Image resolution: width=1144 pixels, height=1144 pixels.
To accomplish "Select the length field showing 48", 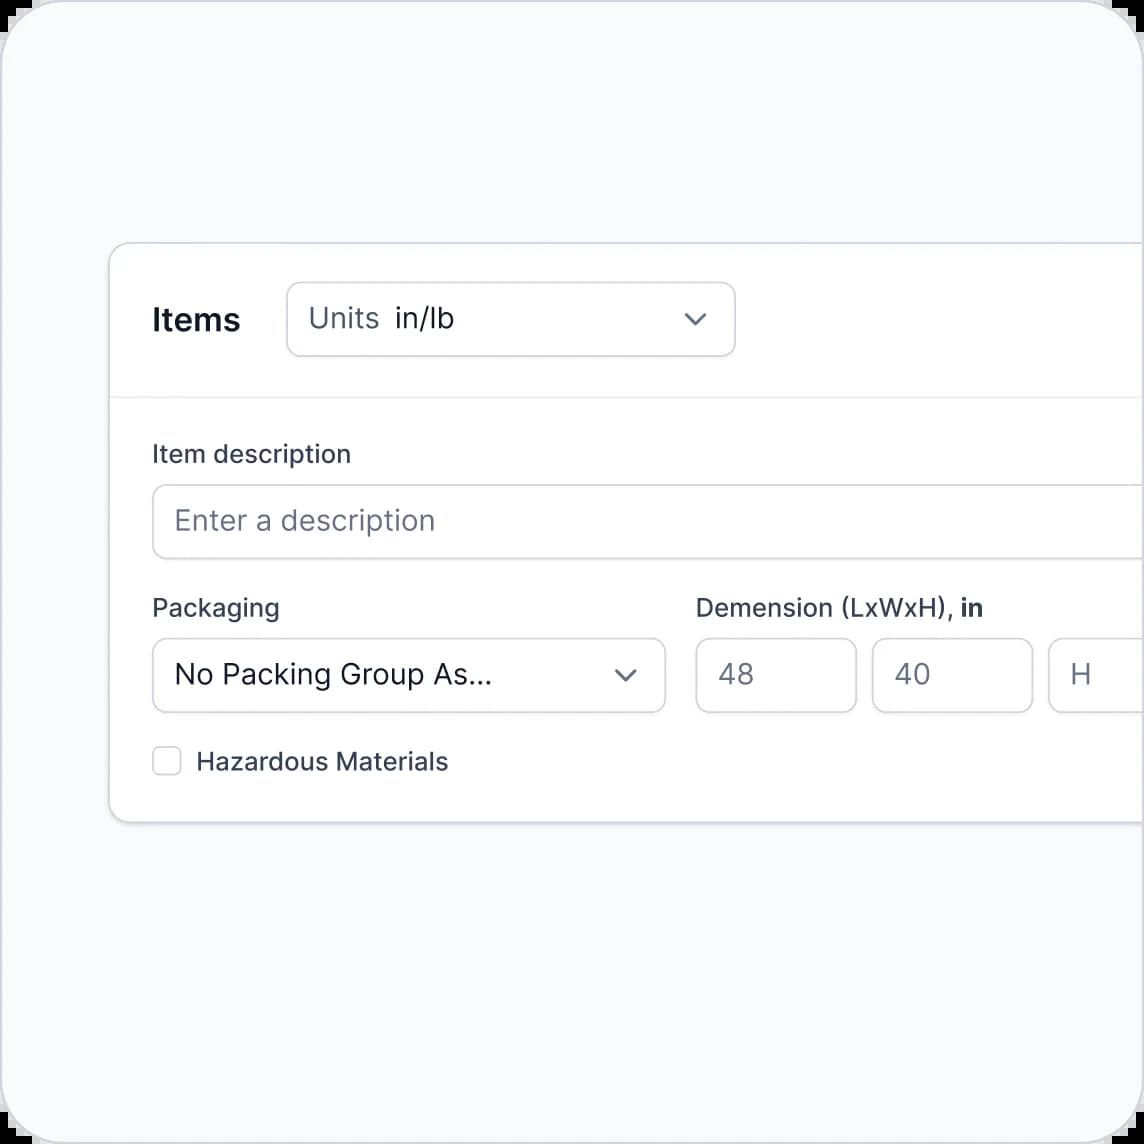I will pyautogui.click(x=775, y=675).
